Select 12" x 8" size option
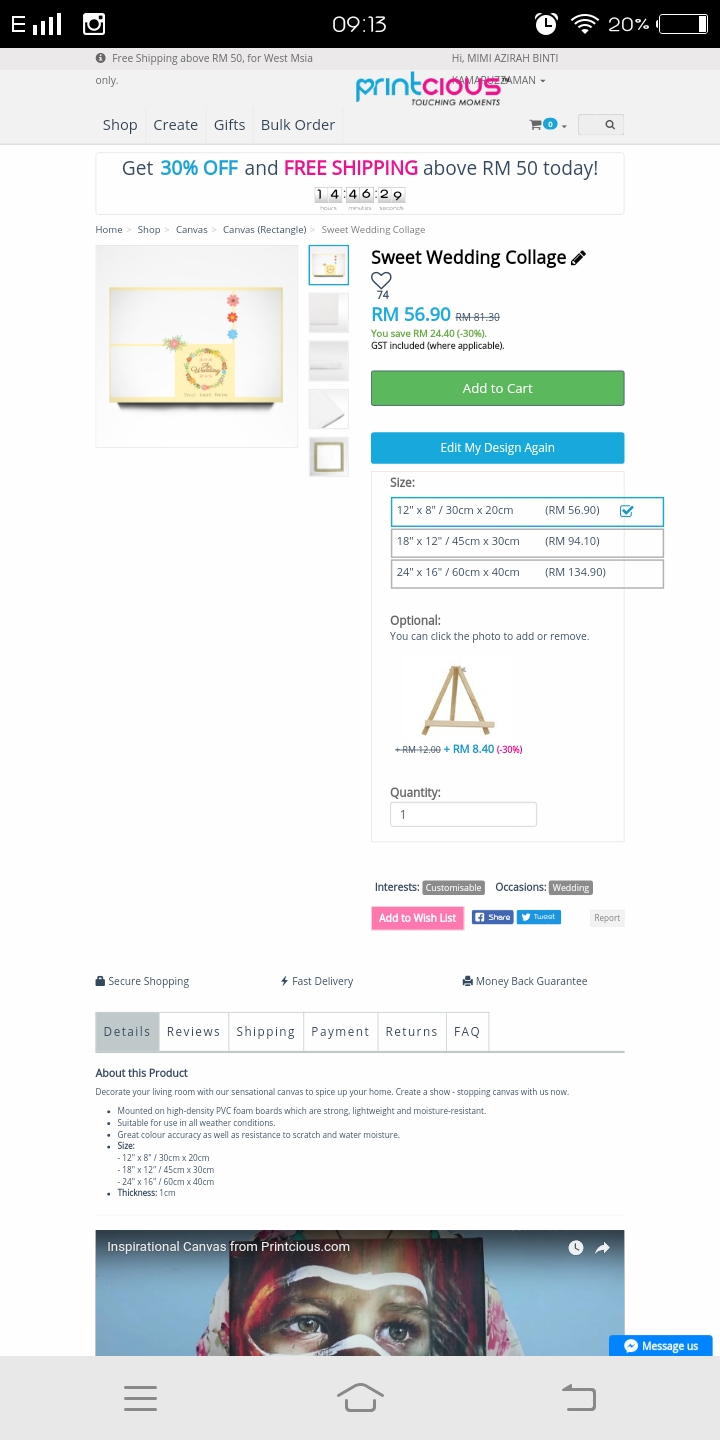Viewport: 720px width, 1440px height. [527, 511]
